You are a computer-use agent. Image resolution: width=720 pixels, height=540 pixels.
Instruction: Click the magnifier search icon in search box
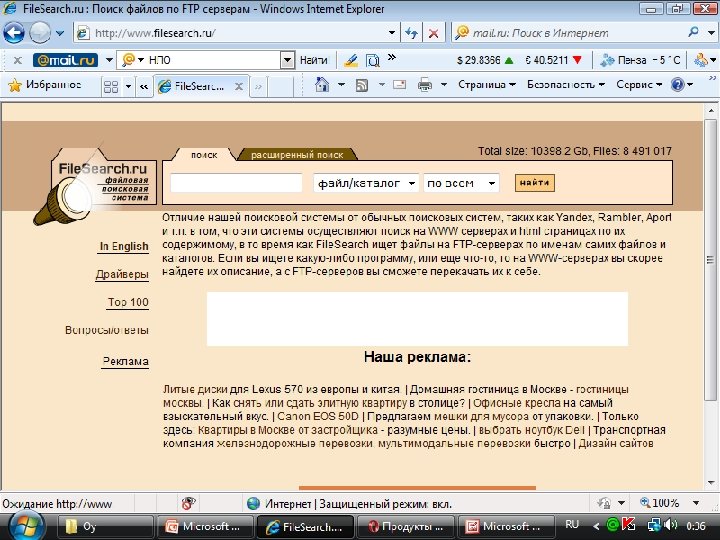[x=693, y=32]
